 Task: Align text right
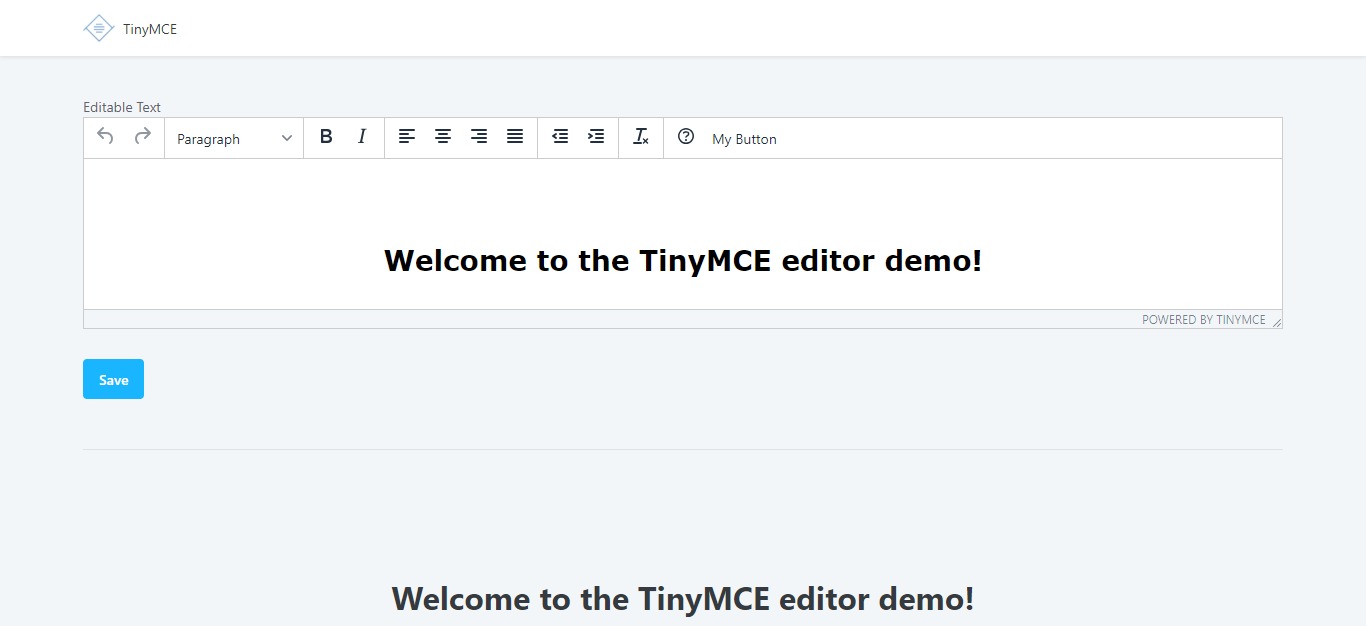[x=479, y=137]
